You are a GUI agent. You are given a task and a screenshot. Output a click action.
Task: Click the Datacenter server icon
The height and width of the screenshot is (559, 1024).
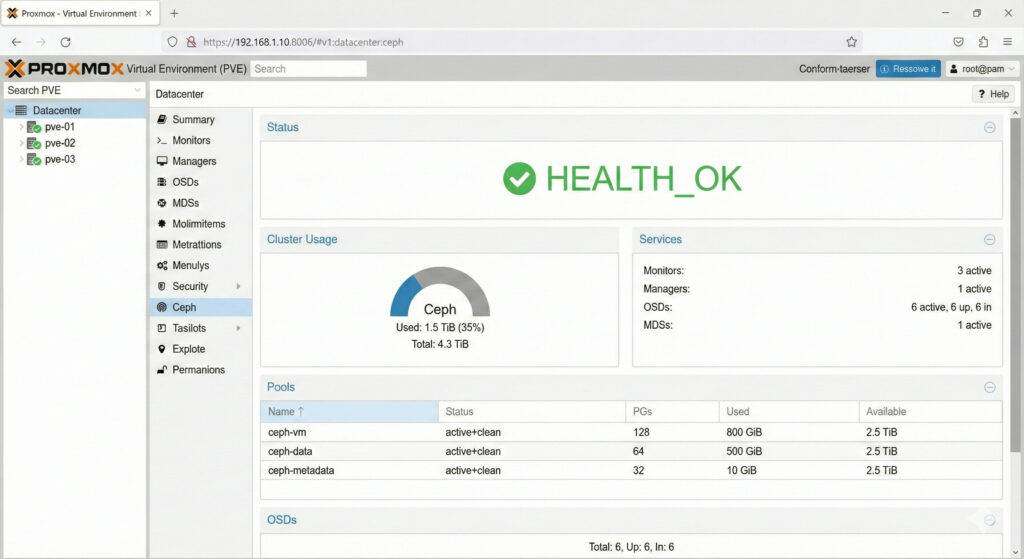pyautogui.click(x=22, y=110)
